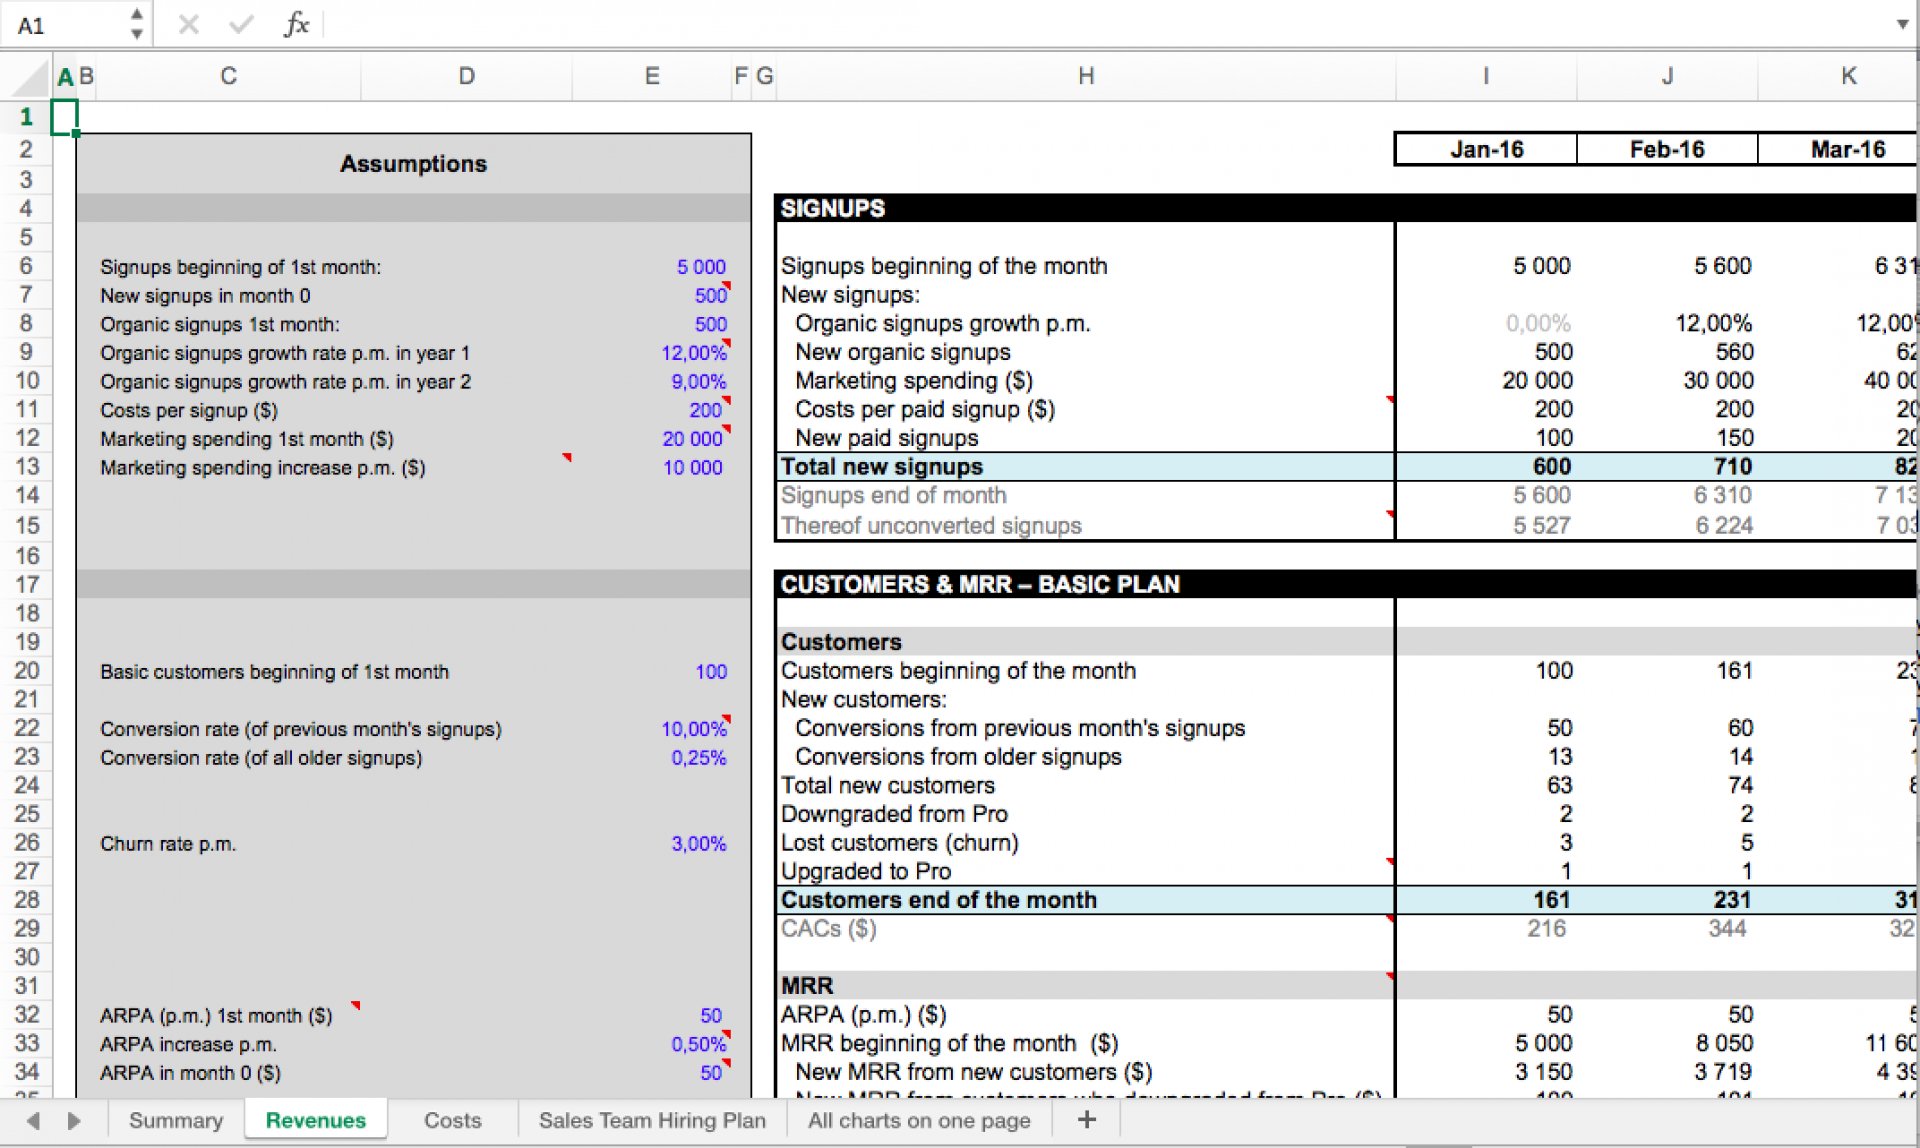Add a new sheet with plus button
Image resolution: width=1920 pixels, height=1148 pixels.
(1087, 1119)
